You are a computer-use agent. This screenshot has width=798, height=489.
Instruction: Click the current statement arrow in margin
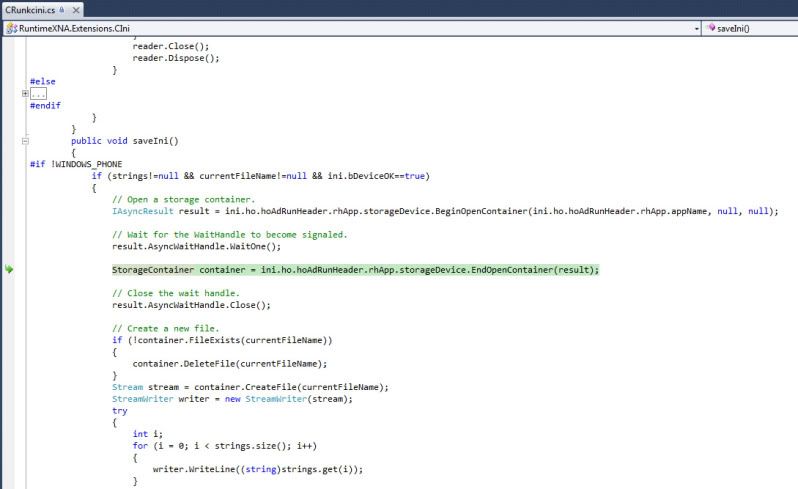pos(9,269)
